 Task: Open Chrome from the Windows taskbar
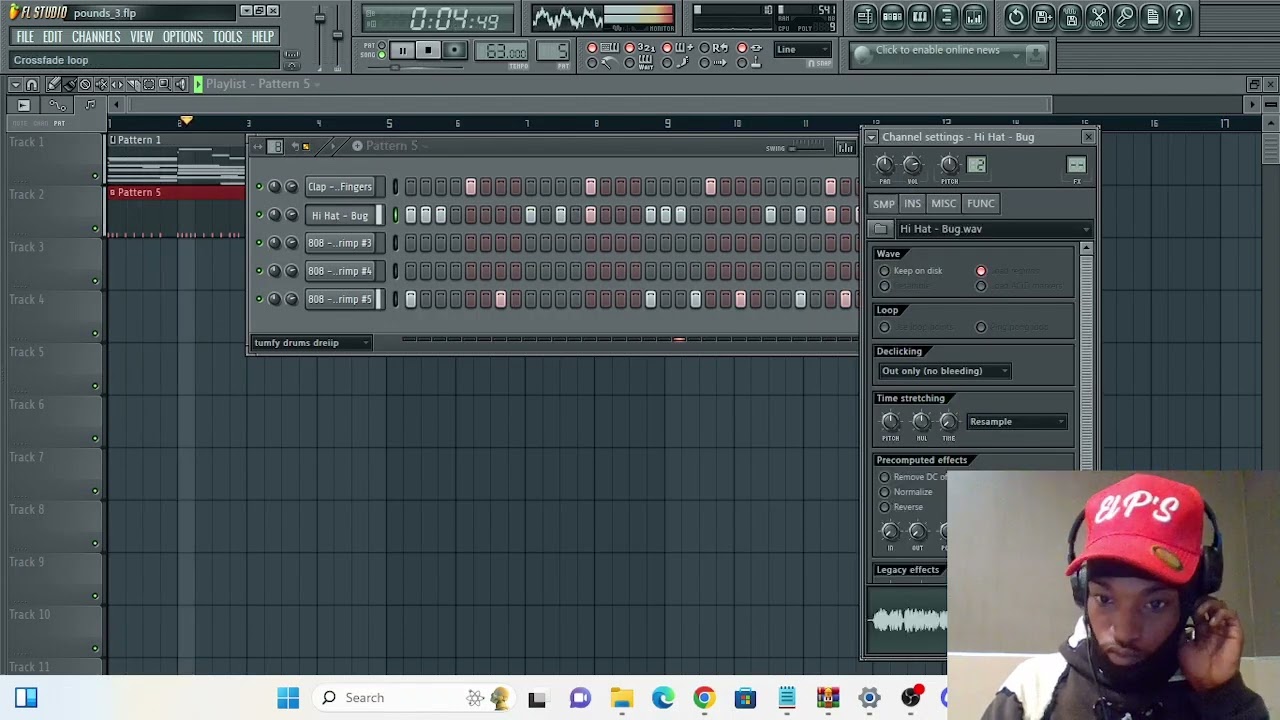point(704,698)
